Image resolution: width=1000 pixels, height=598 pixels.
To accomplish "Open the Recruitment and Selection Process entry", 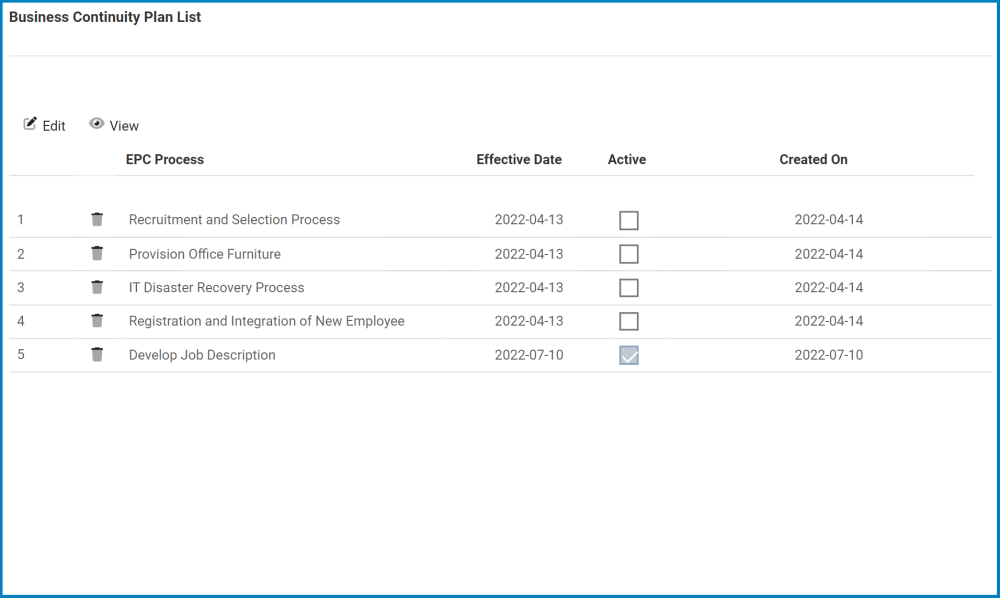I will coord(234,220).
